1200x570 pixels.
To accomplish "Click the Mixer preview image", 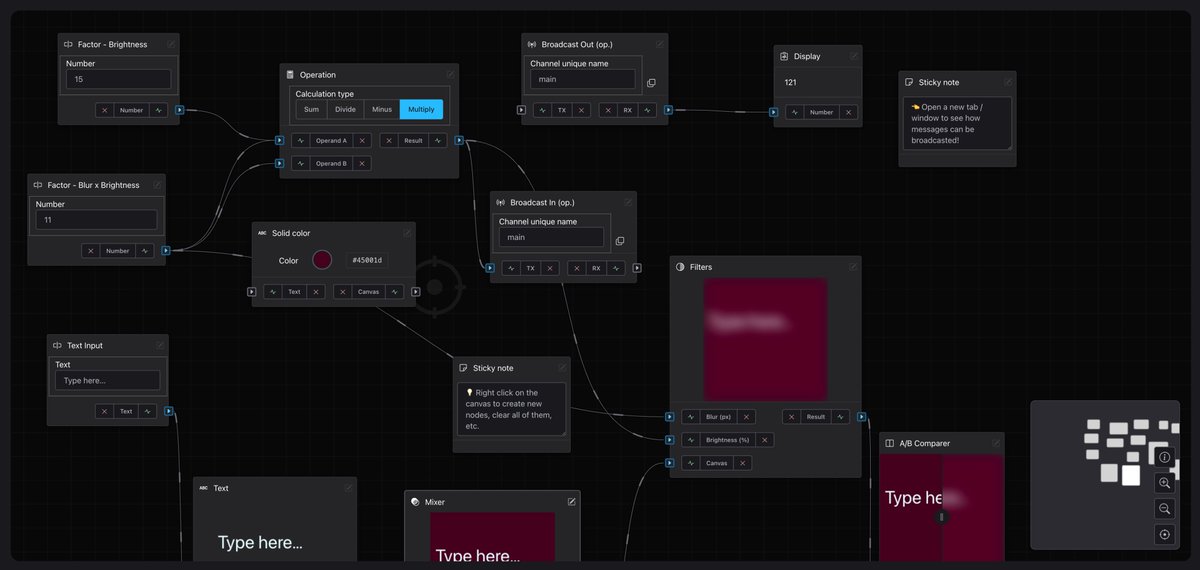I will [492, 538].
